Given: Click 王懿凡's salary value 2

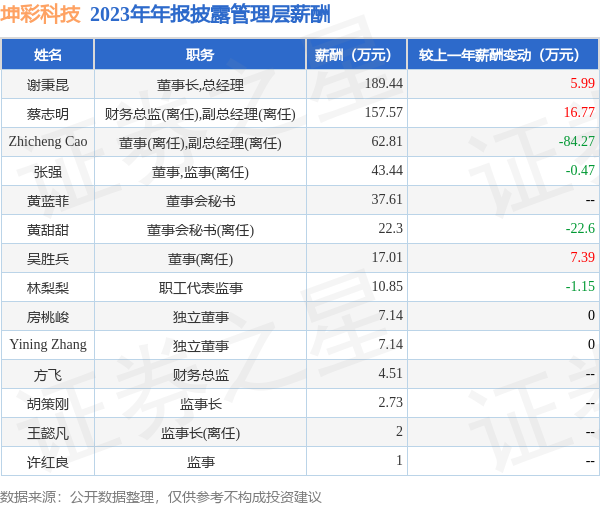Looking at the screenshot, I should [399, 432].
